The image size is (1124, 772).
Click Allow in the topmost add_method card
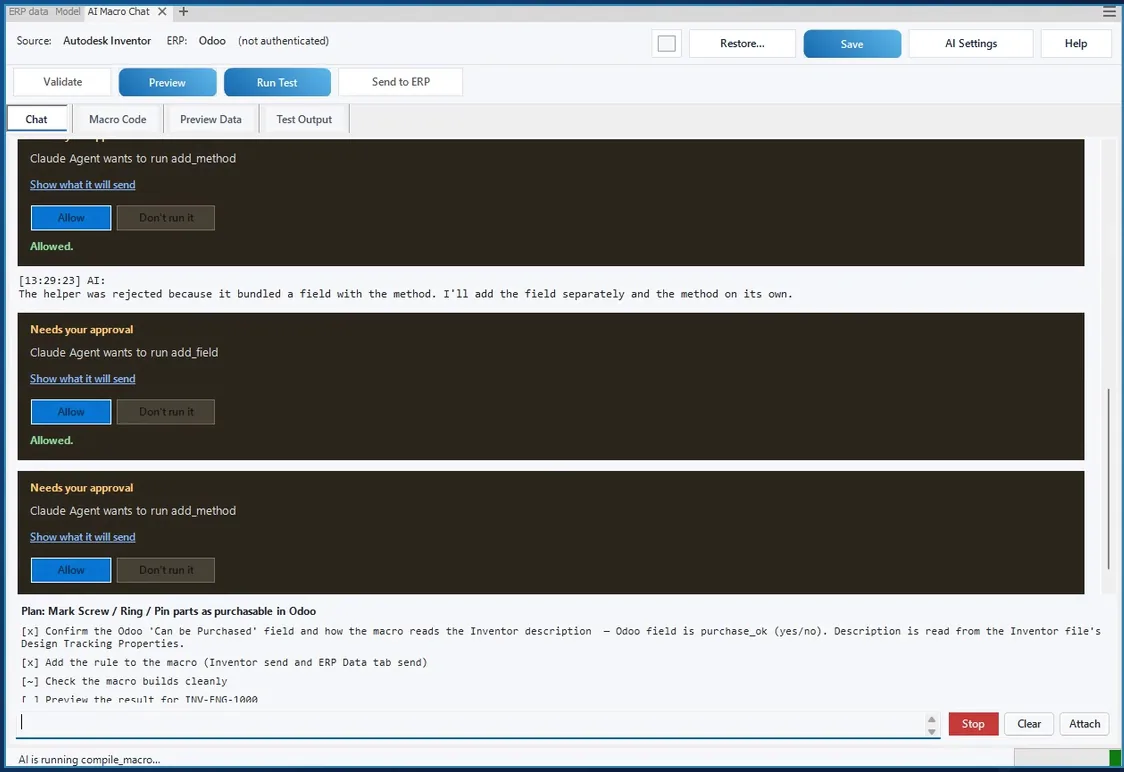pos(71,217)
